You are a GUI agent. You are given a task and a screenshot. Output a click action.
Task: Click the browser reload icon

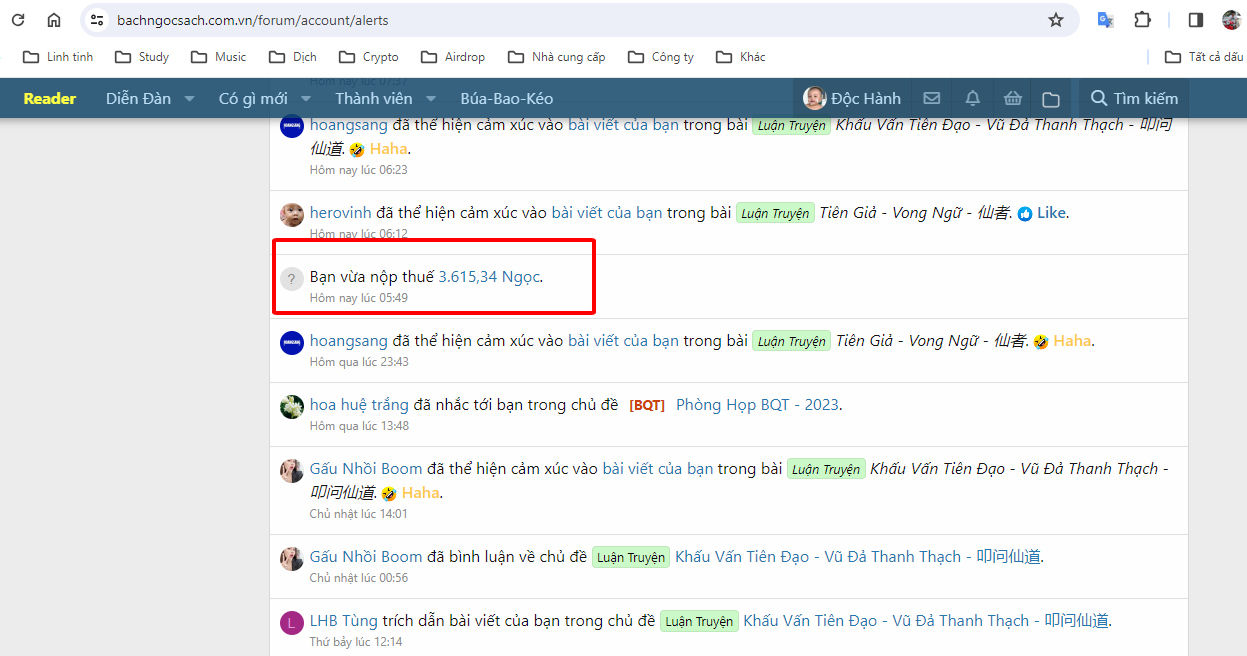pos(18,20)
